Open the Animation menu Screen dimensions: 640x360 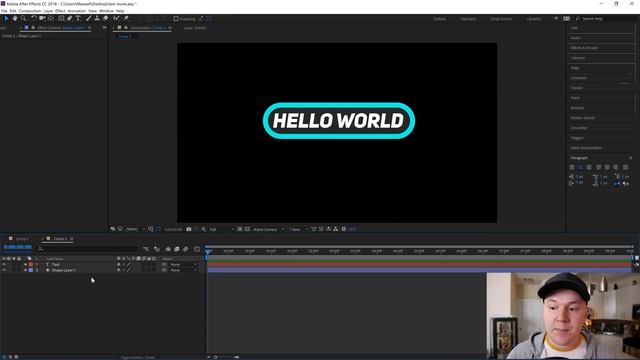[x=77, y=11]
